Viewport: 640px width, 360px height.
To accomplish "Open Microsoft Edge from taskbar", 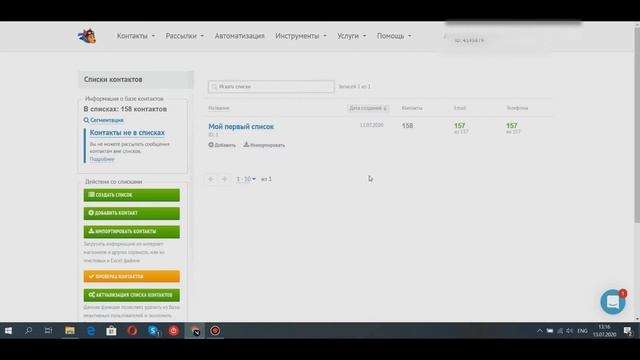I will (91, 331).
